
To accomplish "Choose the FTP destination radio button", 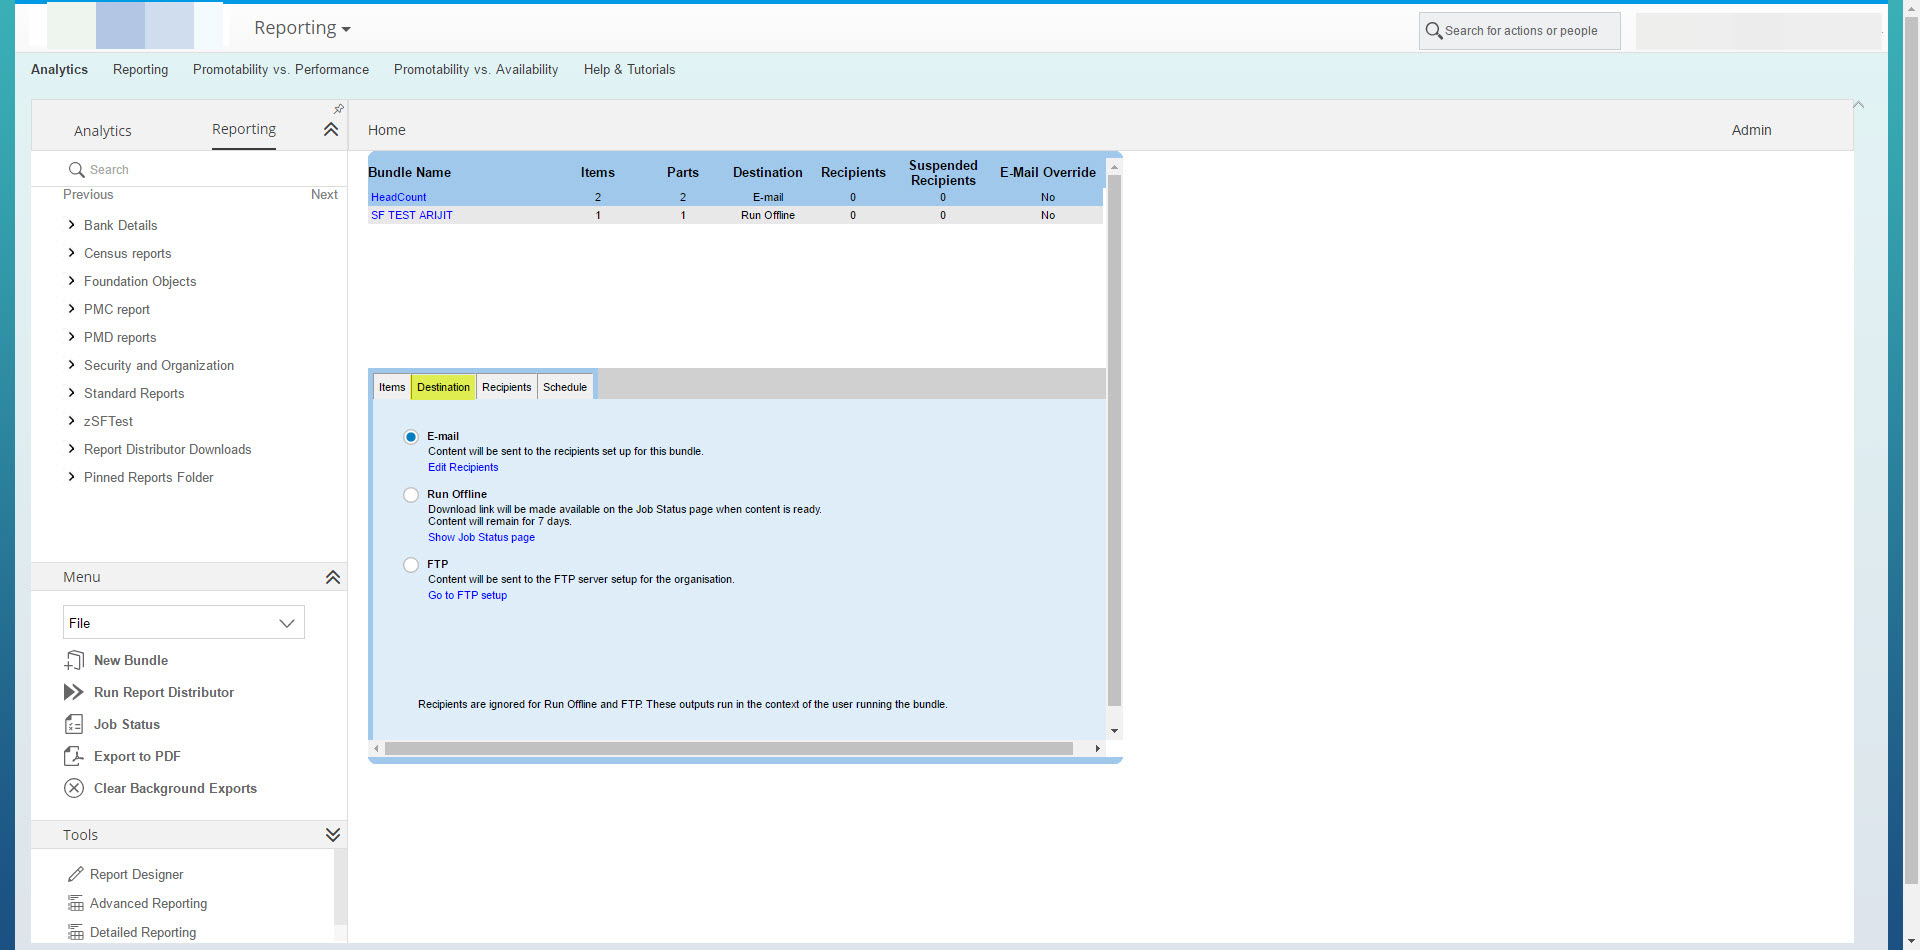I will tap(411, 565).
